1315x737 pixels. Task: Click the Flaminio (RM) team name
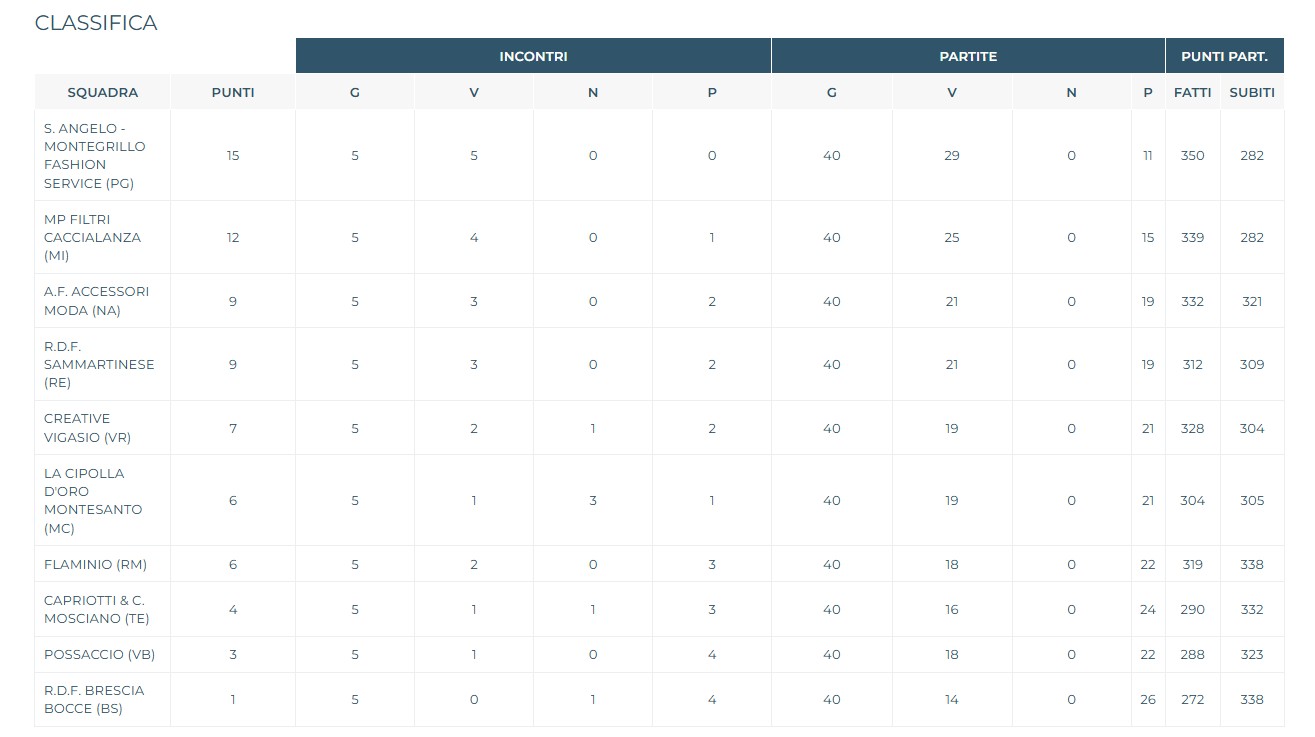tap(95, 564)
